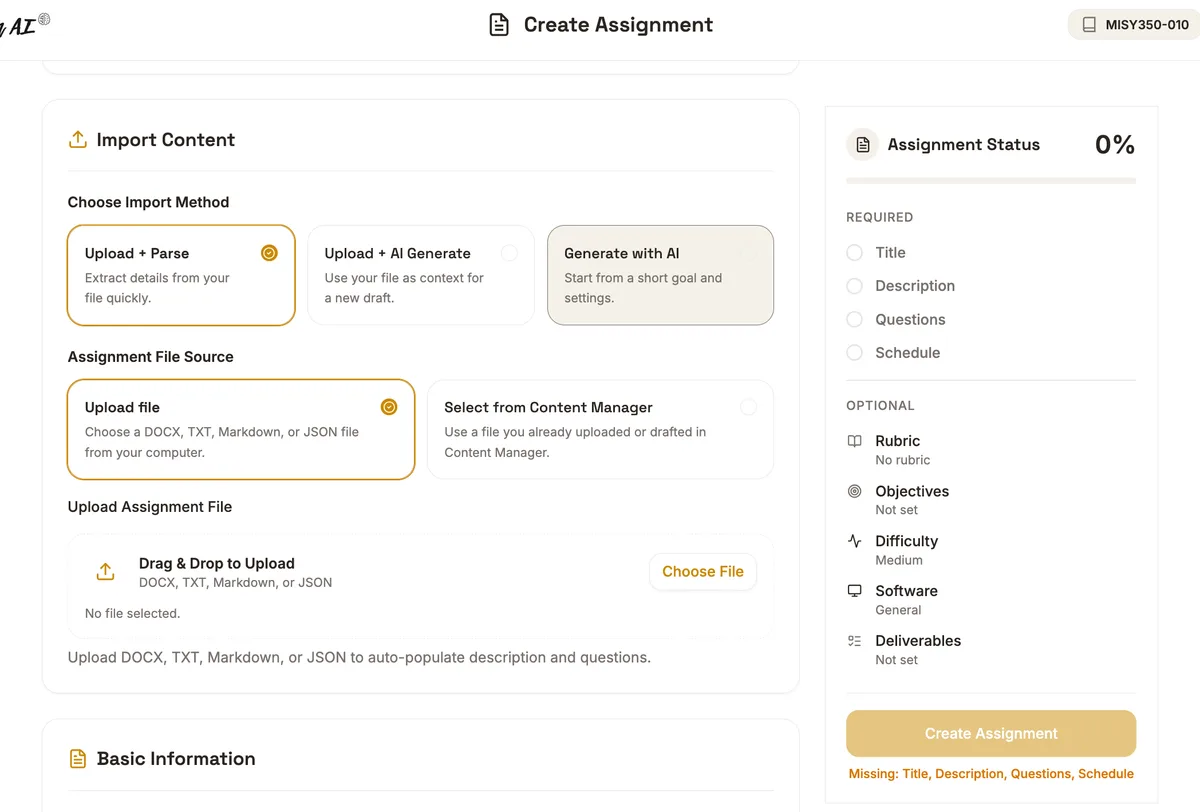Click the Basic Information document icon
The image size is (1200, 812).
pos(77,759)
